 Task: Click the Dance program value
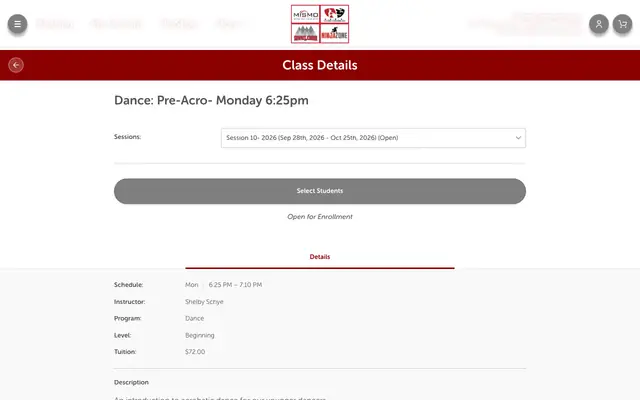tap(194, 318)
